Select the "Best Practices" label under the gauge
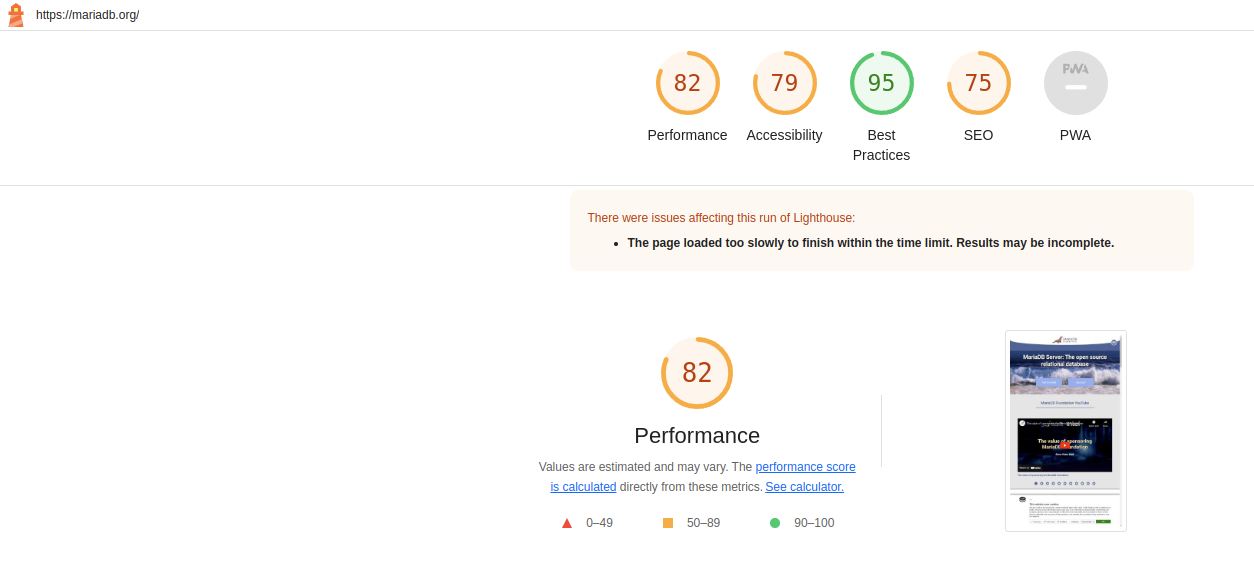This screenshot has width=1254, height=569. (881, 145)
